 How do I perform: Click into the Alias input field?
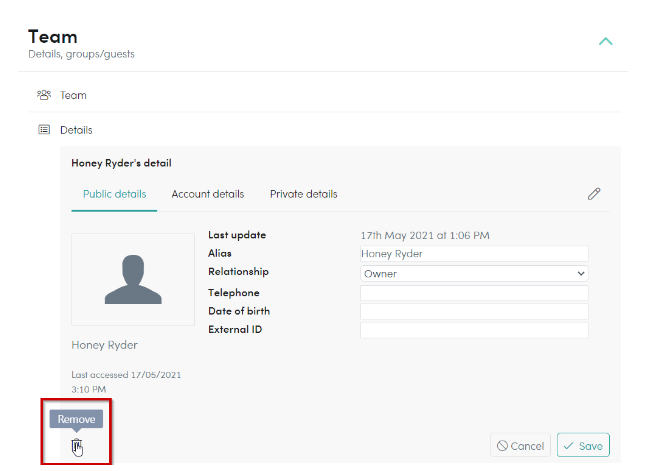pyautogui.click(x=474, y=254)
